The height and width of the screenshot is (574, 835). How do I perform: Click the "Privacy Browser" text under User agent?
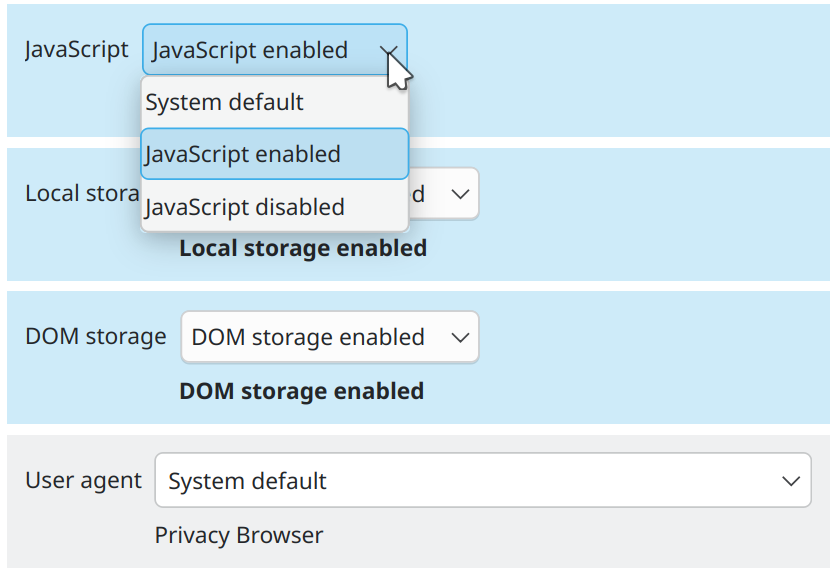[x=239, y=535]
